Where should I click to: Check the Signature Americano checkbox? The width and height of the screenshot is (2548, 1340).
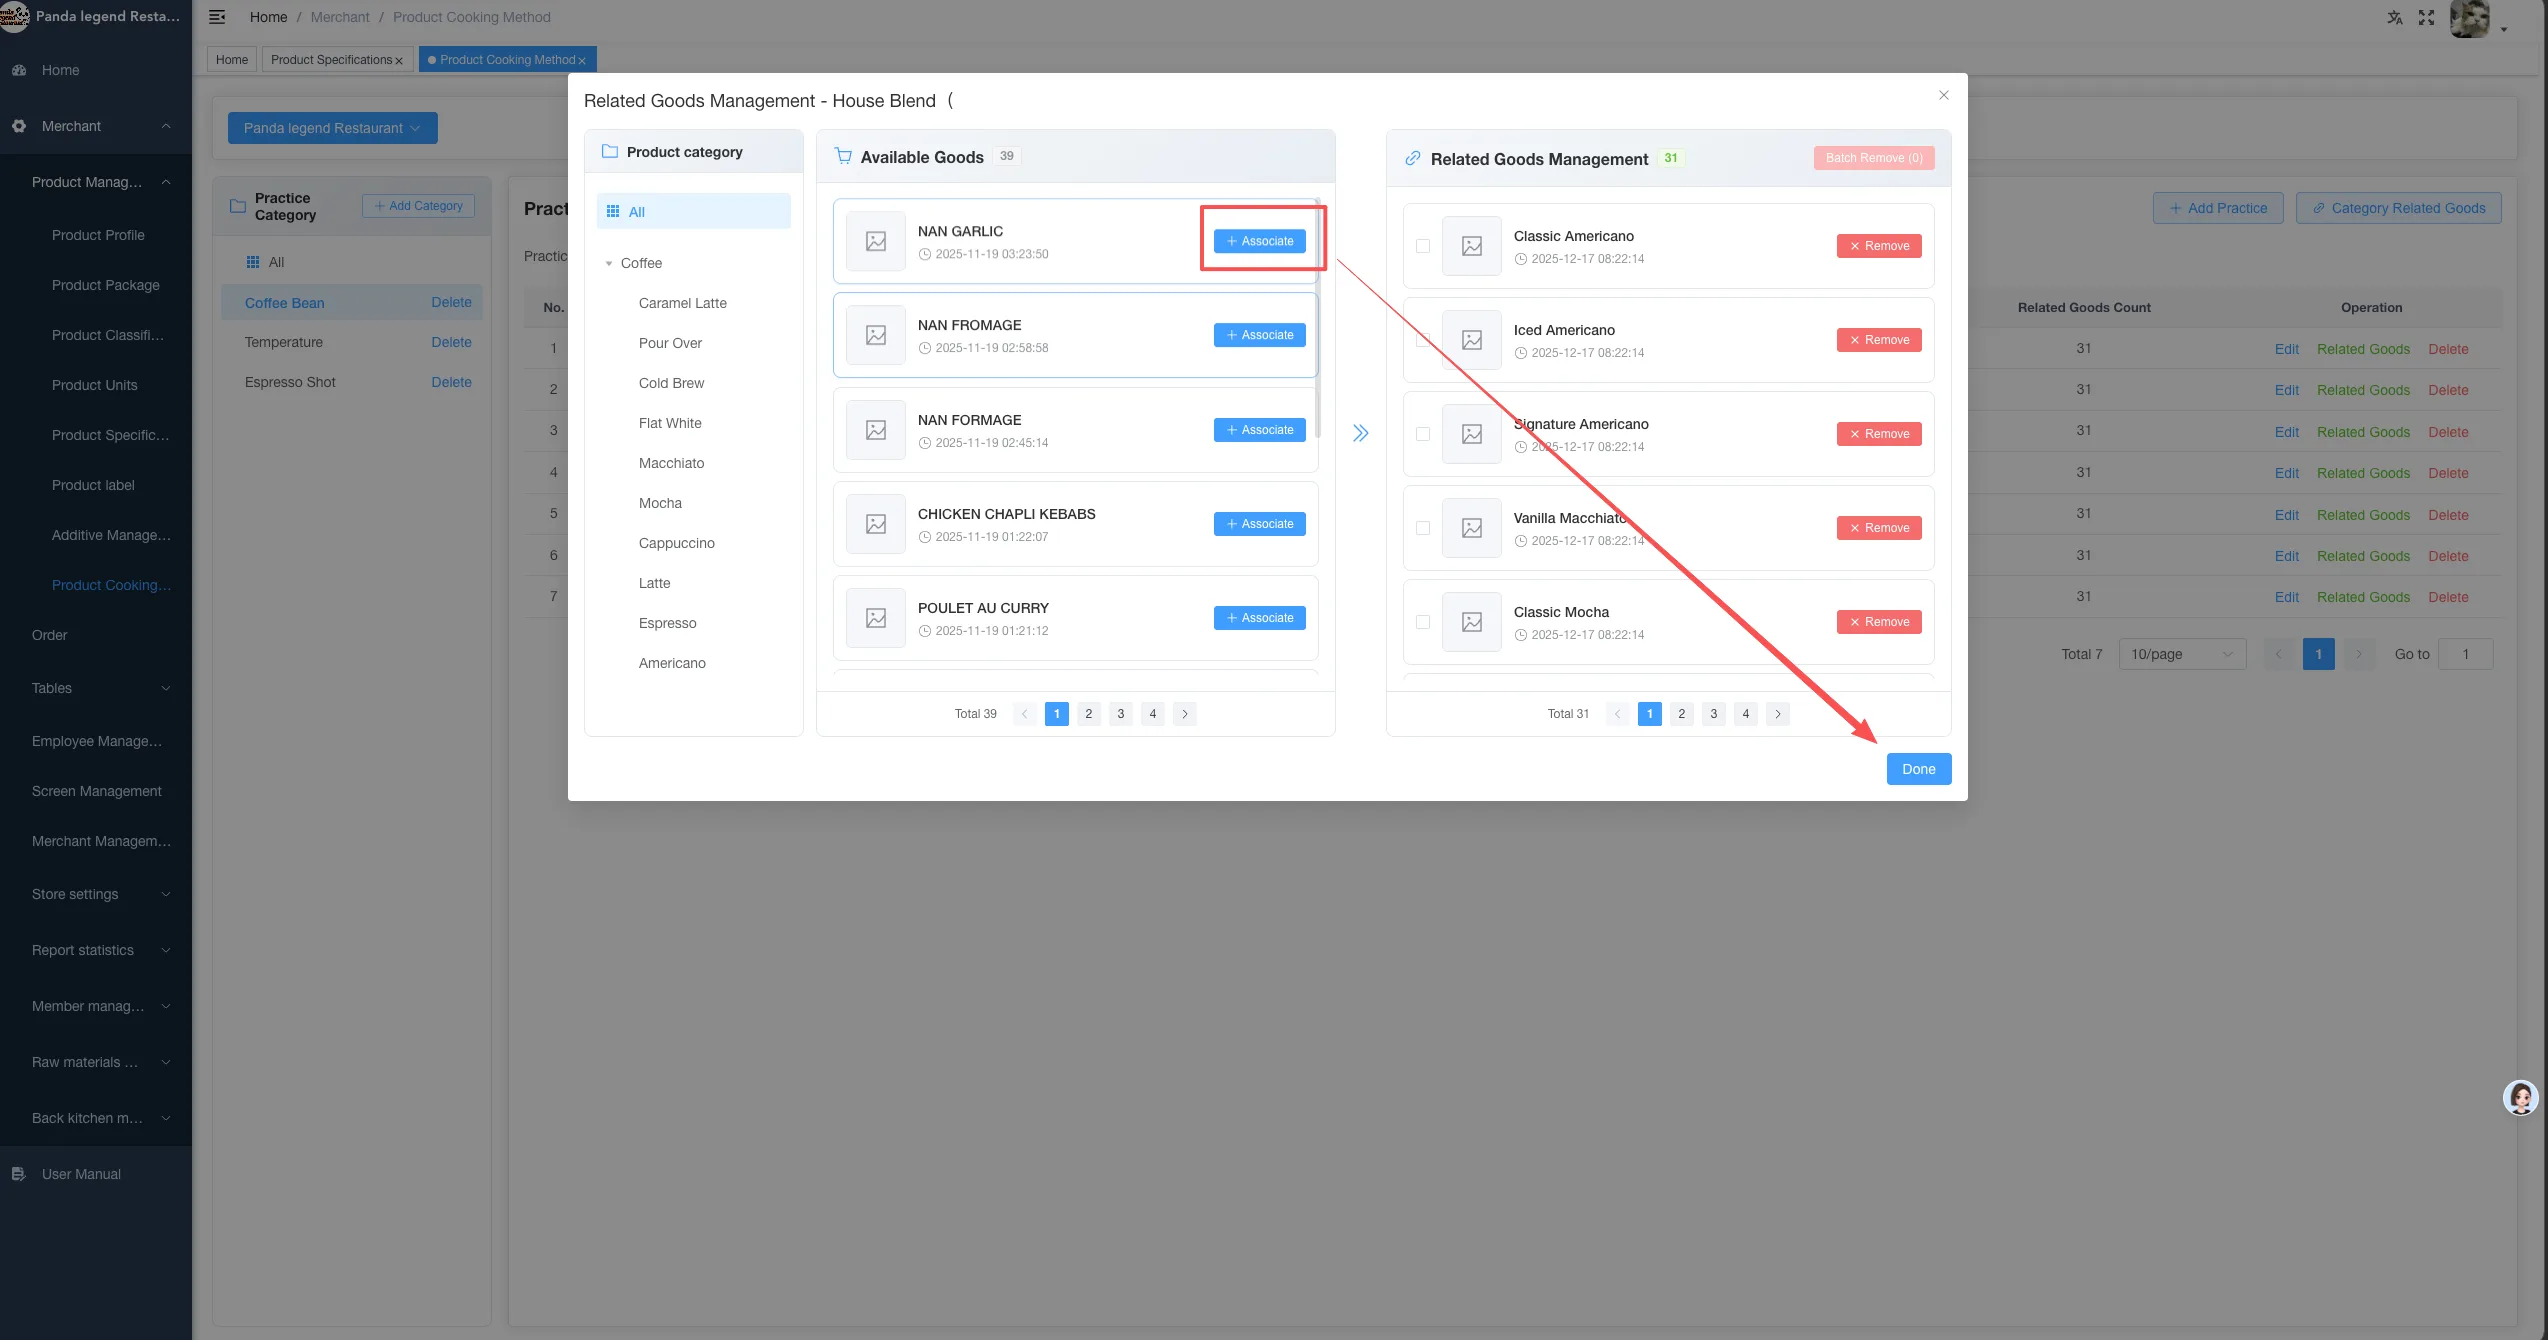pyautogui.click(x=1422, y=434)
